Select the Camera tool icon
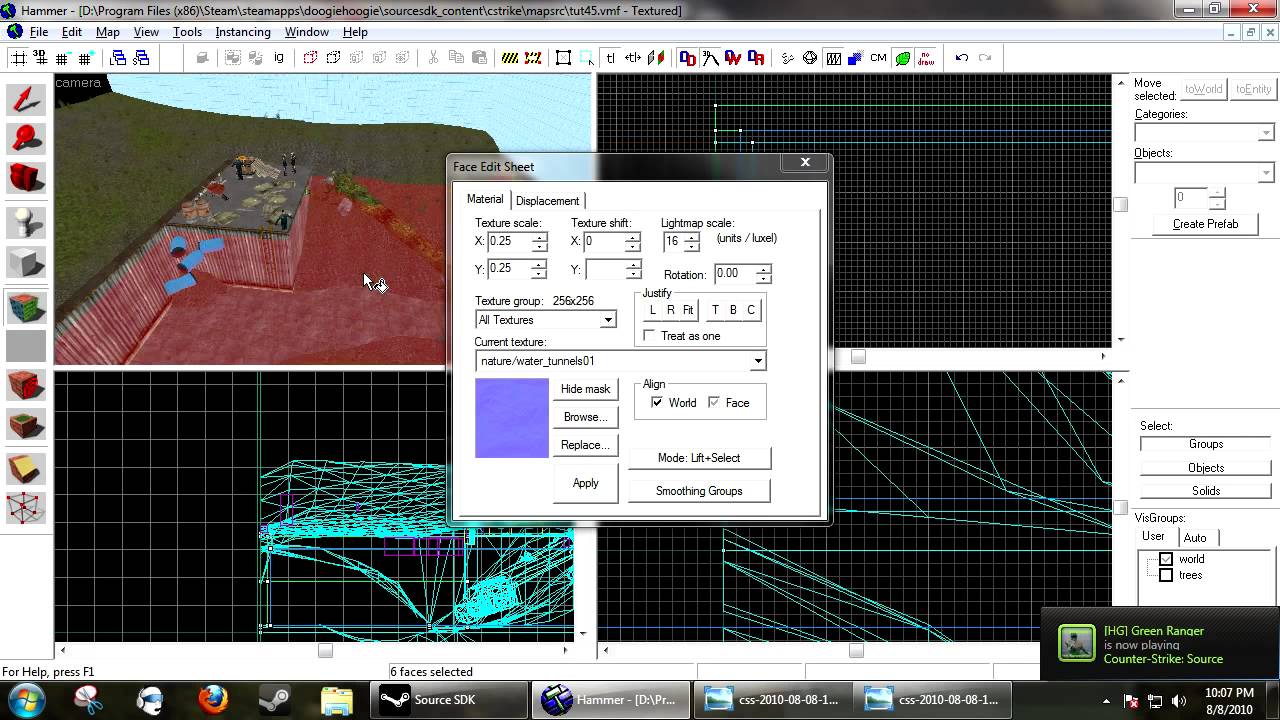 26,178
